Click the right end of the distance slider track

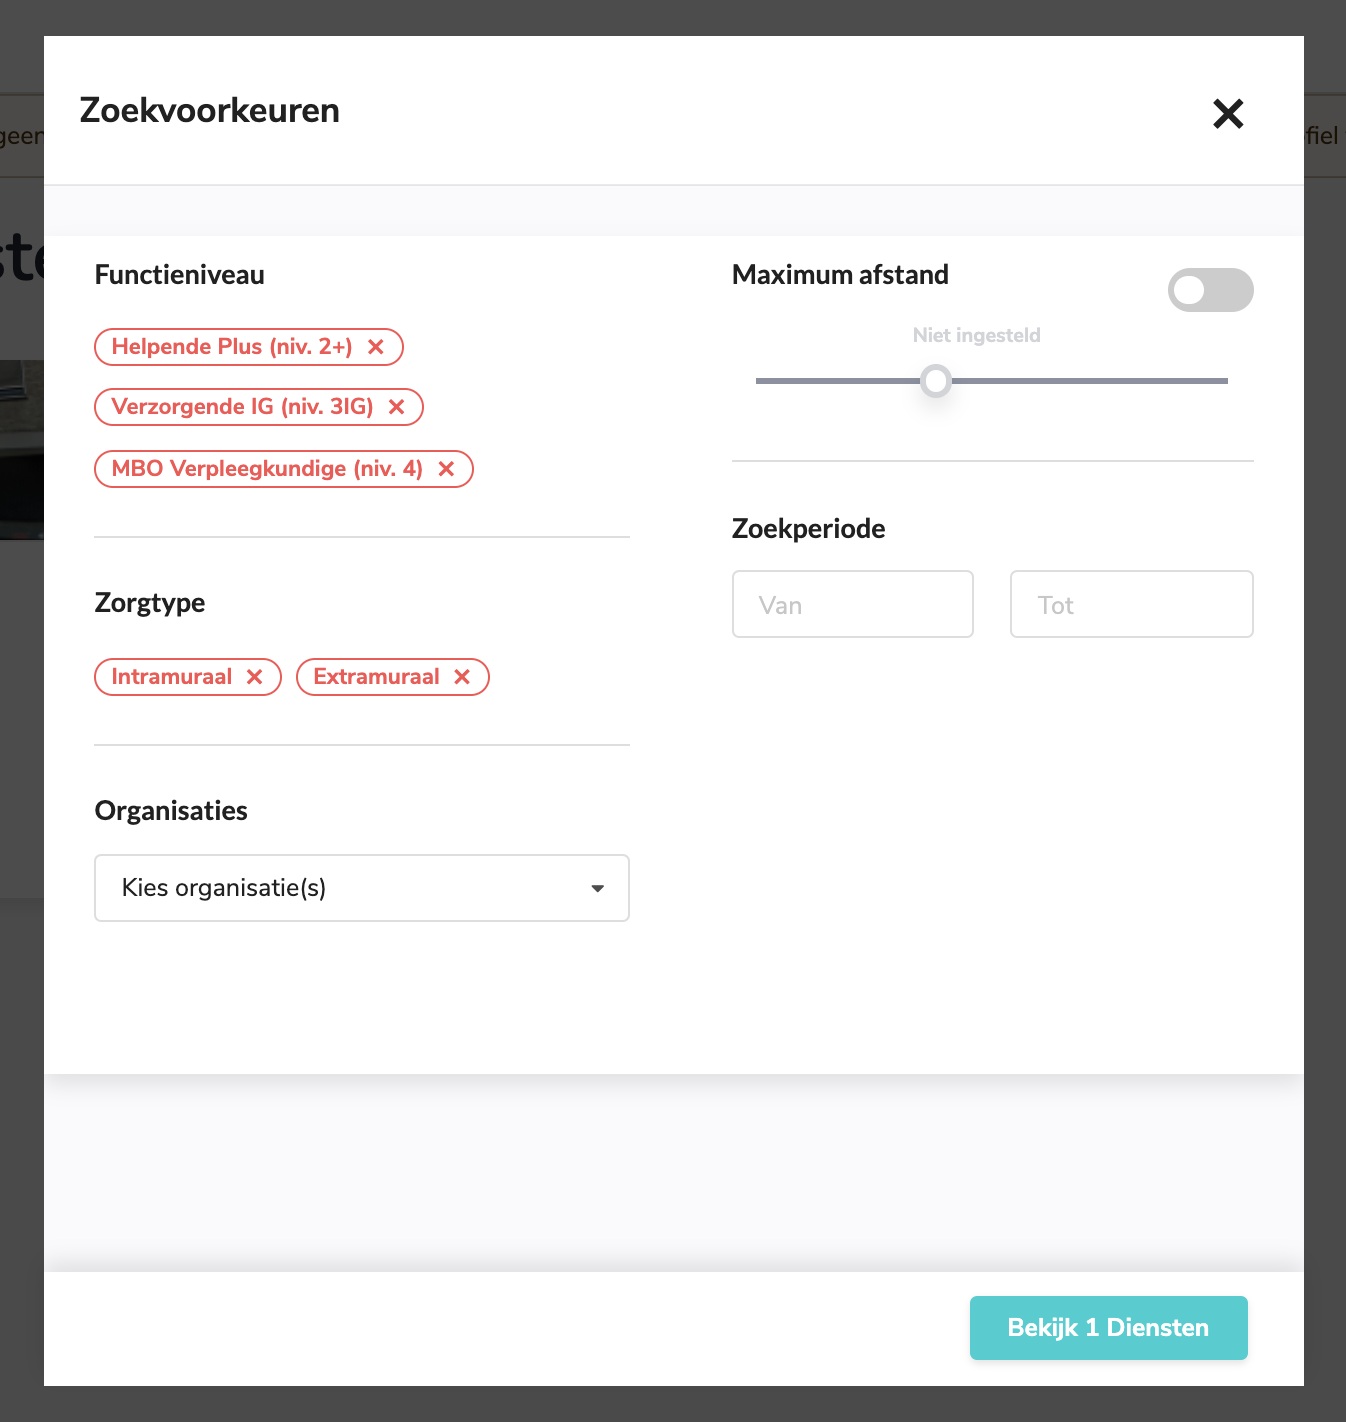[1222, 381]
